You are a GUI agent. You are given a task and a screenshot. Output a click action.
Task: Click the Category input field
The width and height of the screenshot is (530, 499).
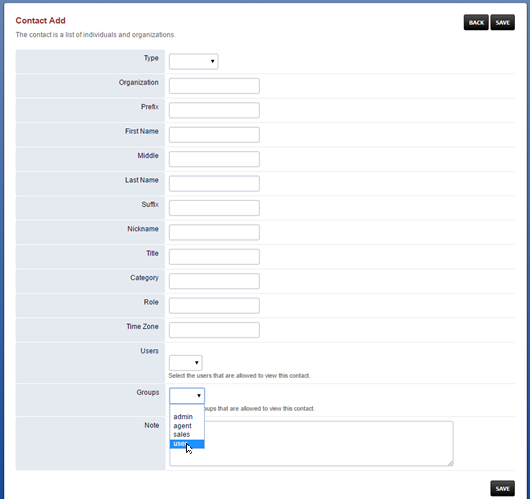click(214, 281)
